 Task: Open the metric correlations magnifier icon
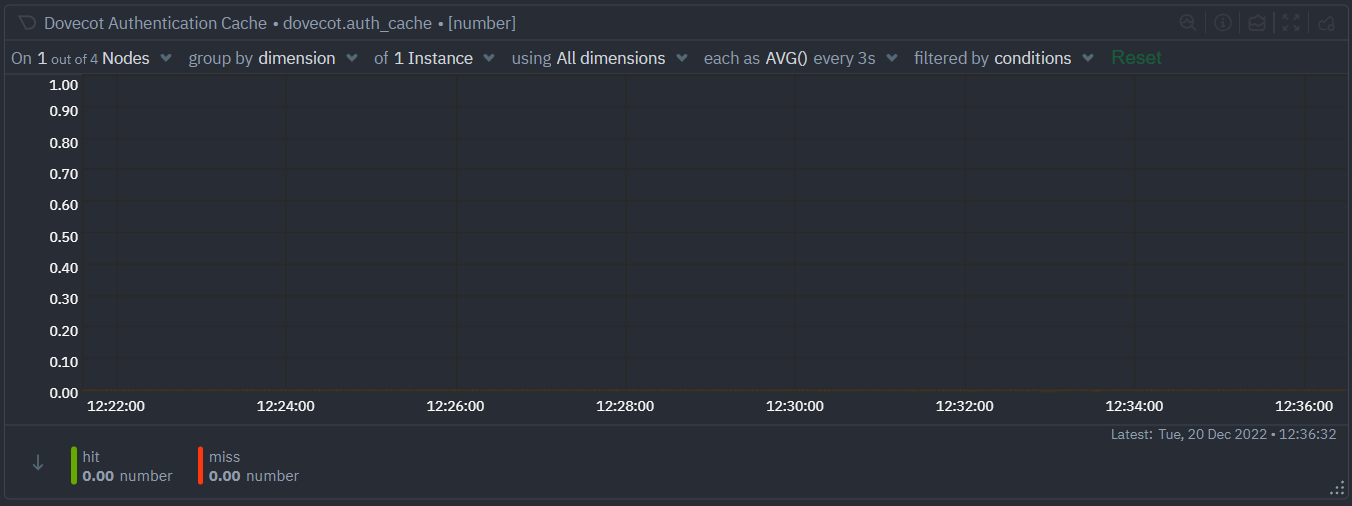1188,23
